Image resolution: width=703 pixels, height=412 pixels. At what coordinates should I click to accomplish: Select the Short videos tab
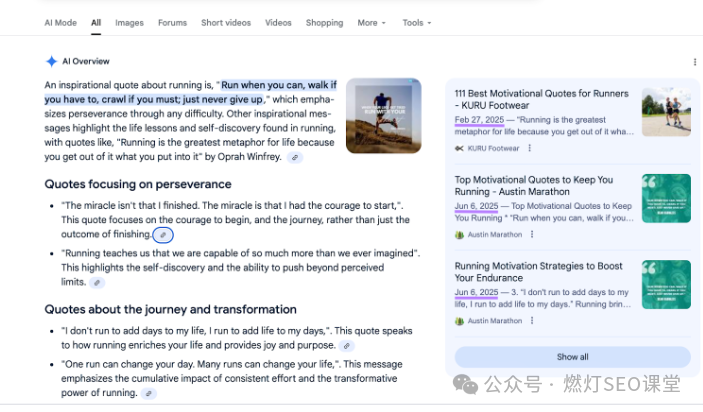point(226,23)
